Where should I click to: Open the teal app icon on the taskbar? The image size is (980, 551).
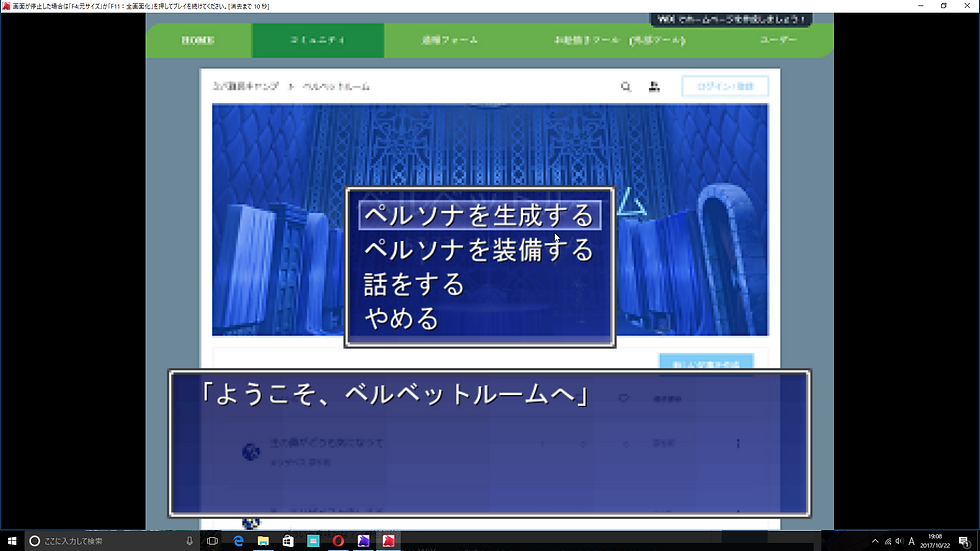[313, 541]
